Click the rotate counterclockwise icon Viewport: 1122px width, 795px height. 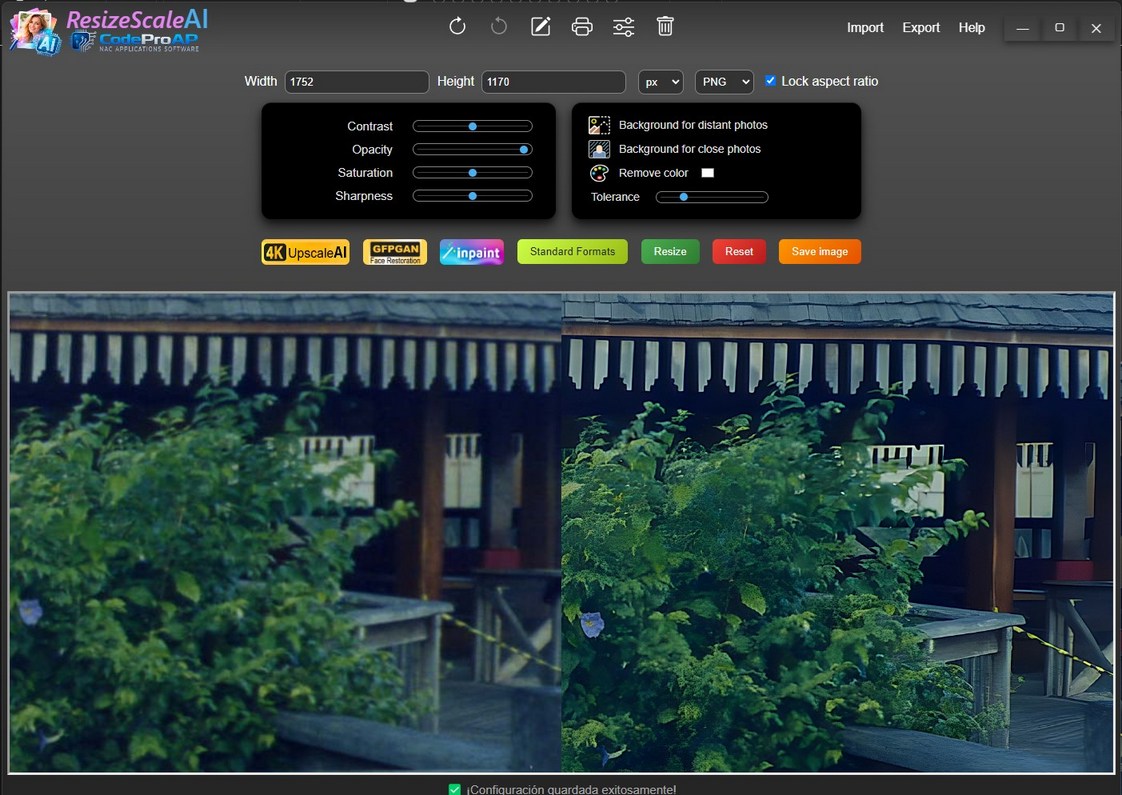(x=499, y=27)
